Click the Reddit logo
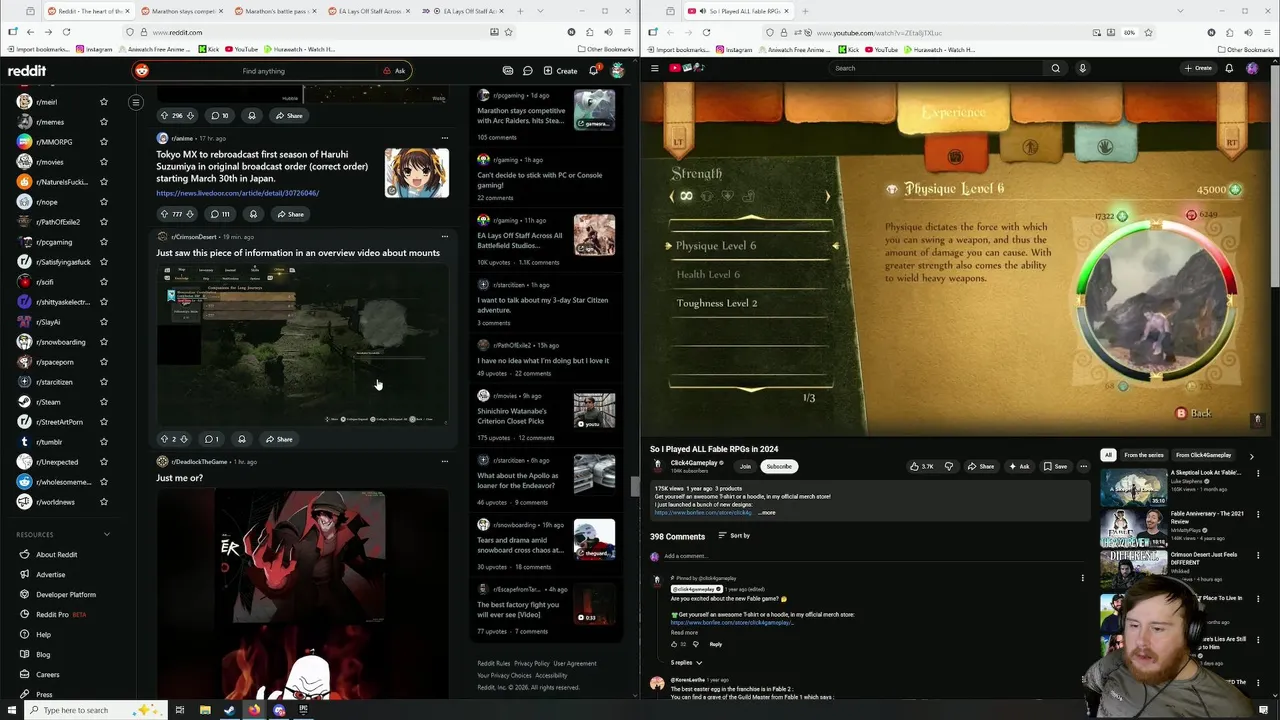 click(x=27, y=71)
